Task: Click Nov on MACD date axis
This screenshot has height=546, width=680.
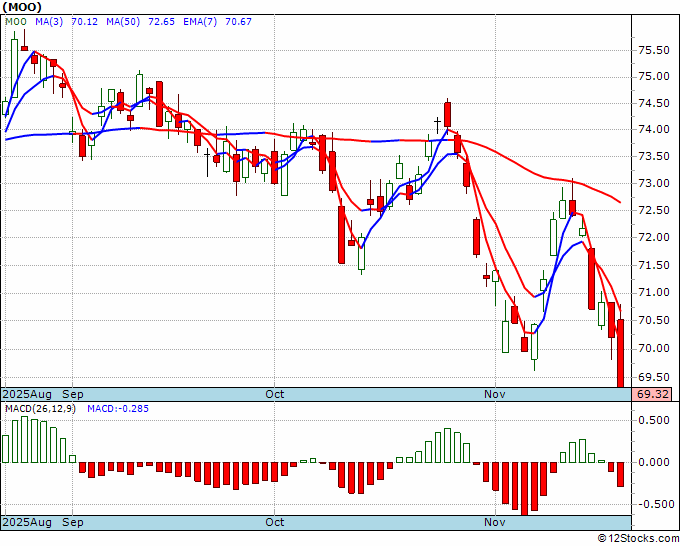Action: tap(495, 523)
